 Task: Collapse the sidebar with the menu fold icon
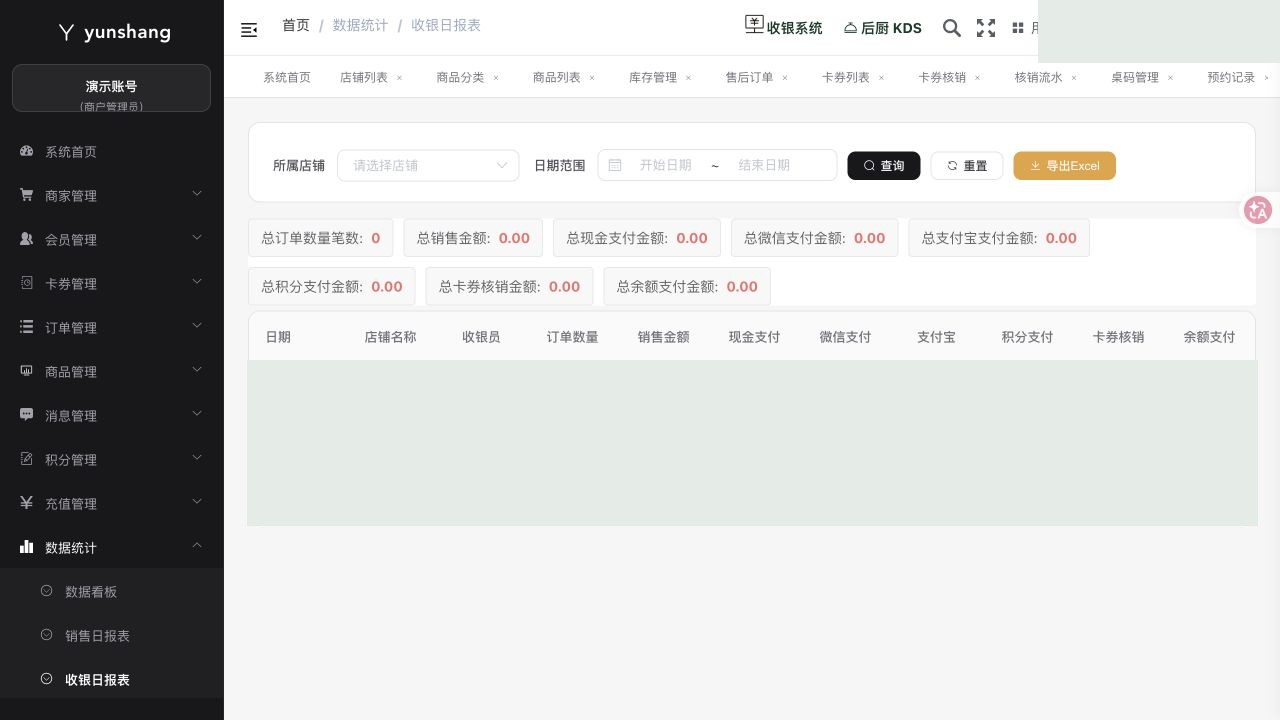249,30
